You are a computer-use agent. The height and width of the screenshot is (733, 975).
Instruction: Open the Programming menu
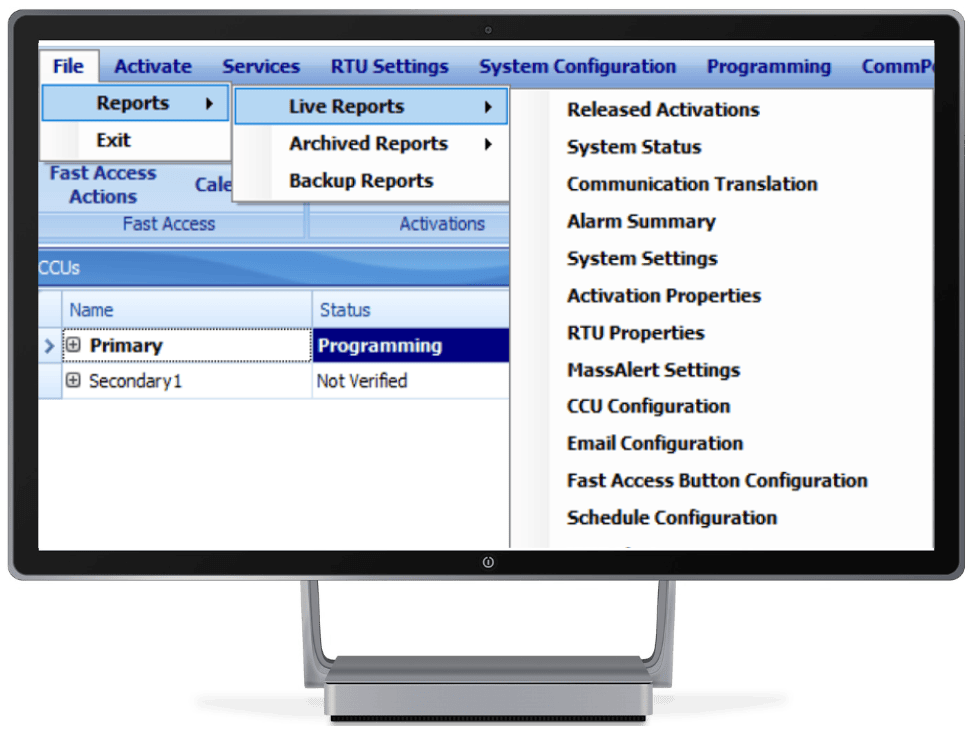pos(769,66)
